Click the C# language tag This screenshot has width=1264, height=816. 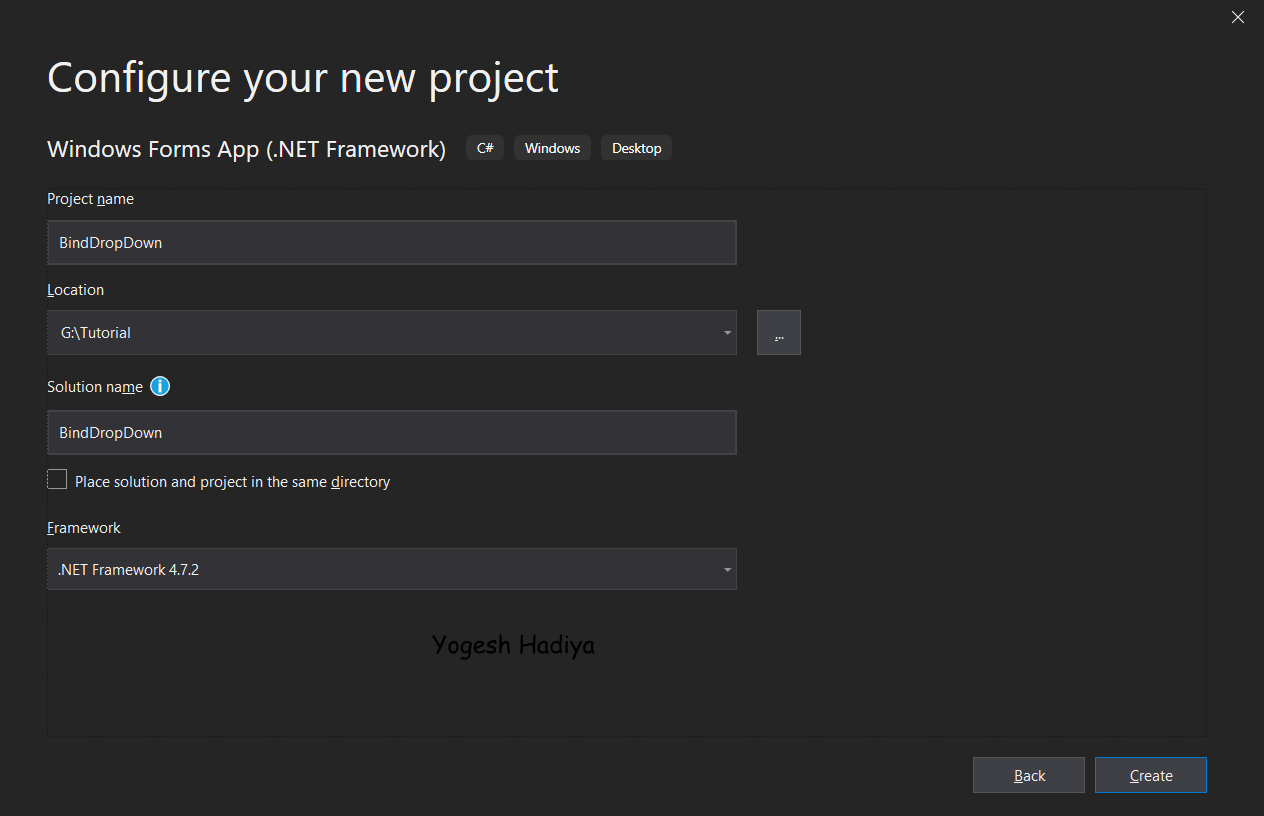click(x=485, y=148)
